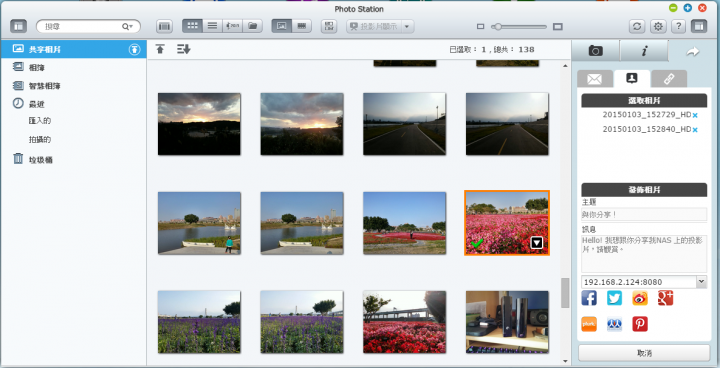Screen dimensions: 720x368
Task: Share to Plurk
Action: pyautogui.click(x=589, y=324)
